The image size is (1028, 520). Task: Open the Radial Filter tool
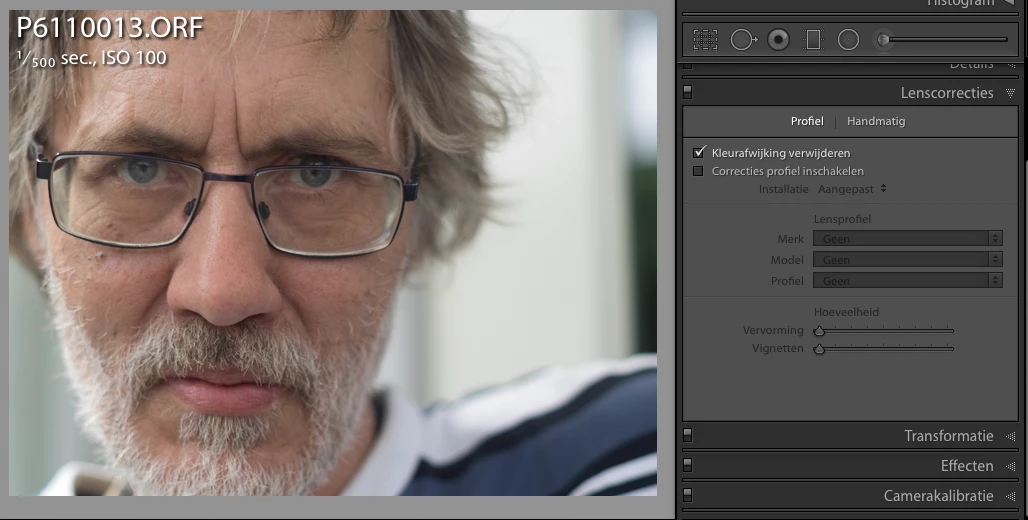[848, 40]
